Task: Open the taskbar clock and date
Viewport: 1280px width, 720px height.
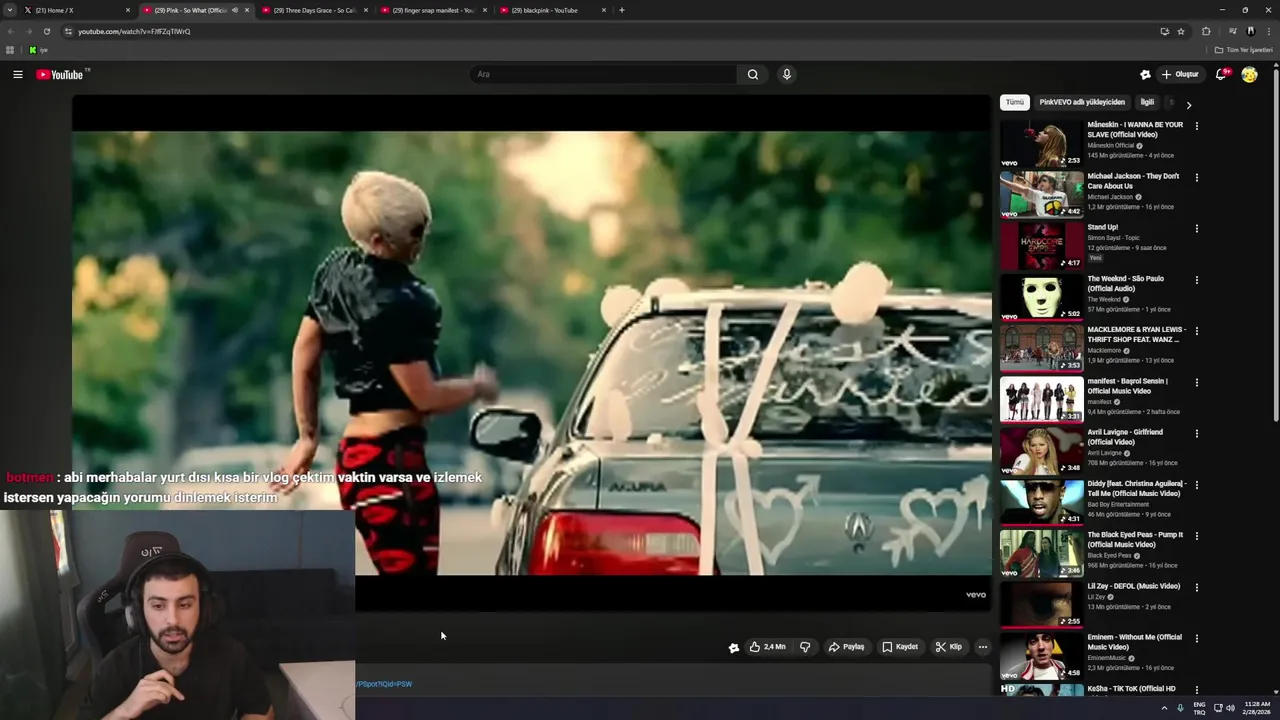Action: pyautogui.click(x=1257, y=708)
